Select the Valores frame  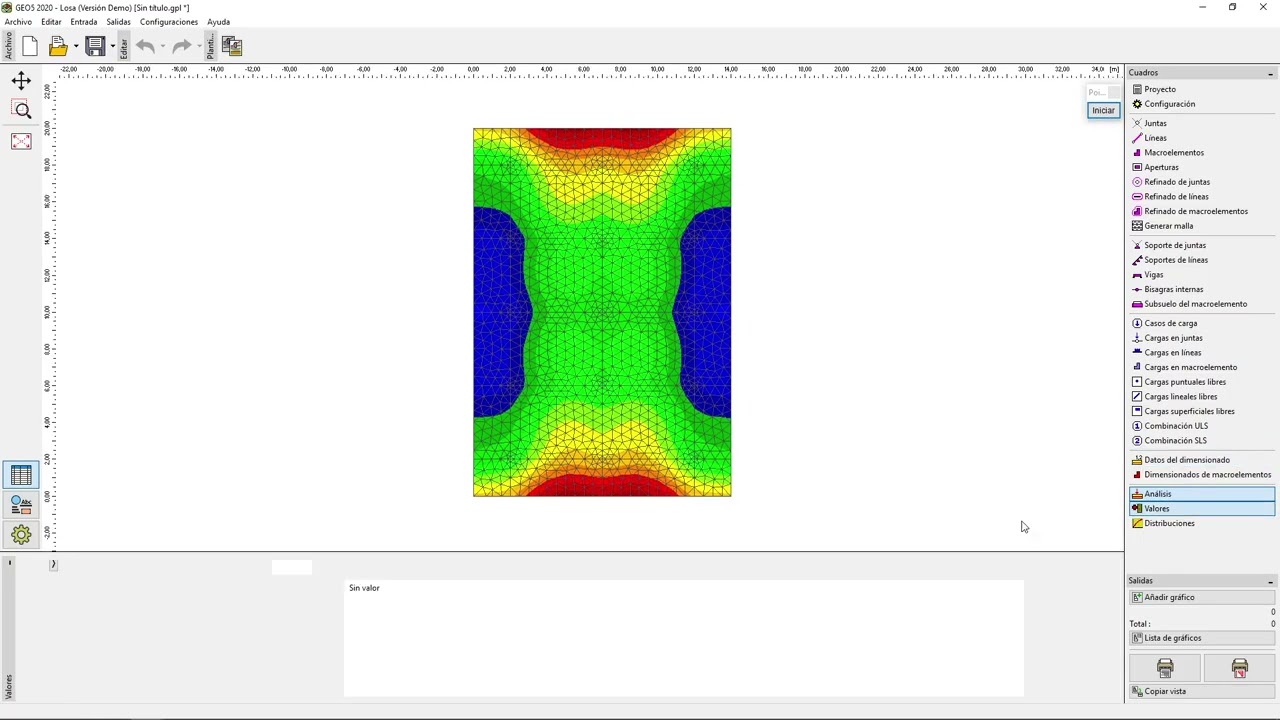pos(1202,508)
